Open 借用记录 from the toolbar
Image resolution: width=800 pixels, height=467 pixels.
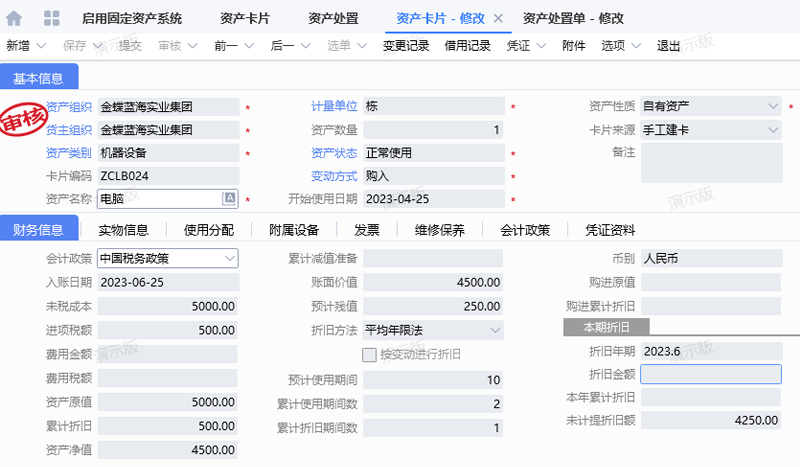[x=467, y=46]
